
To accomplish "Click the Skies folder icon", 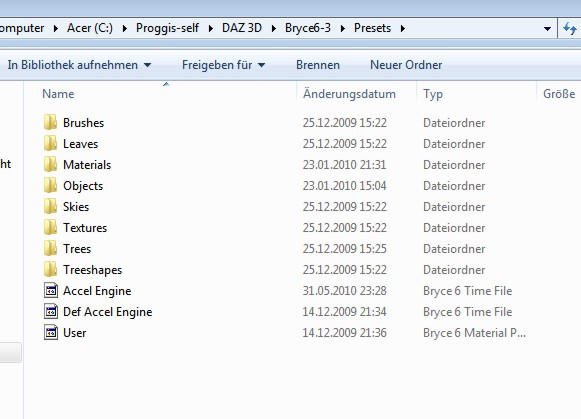I will 50,206.
